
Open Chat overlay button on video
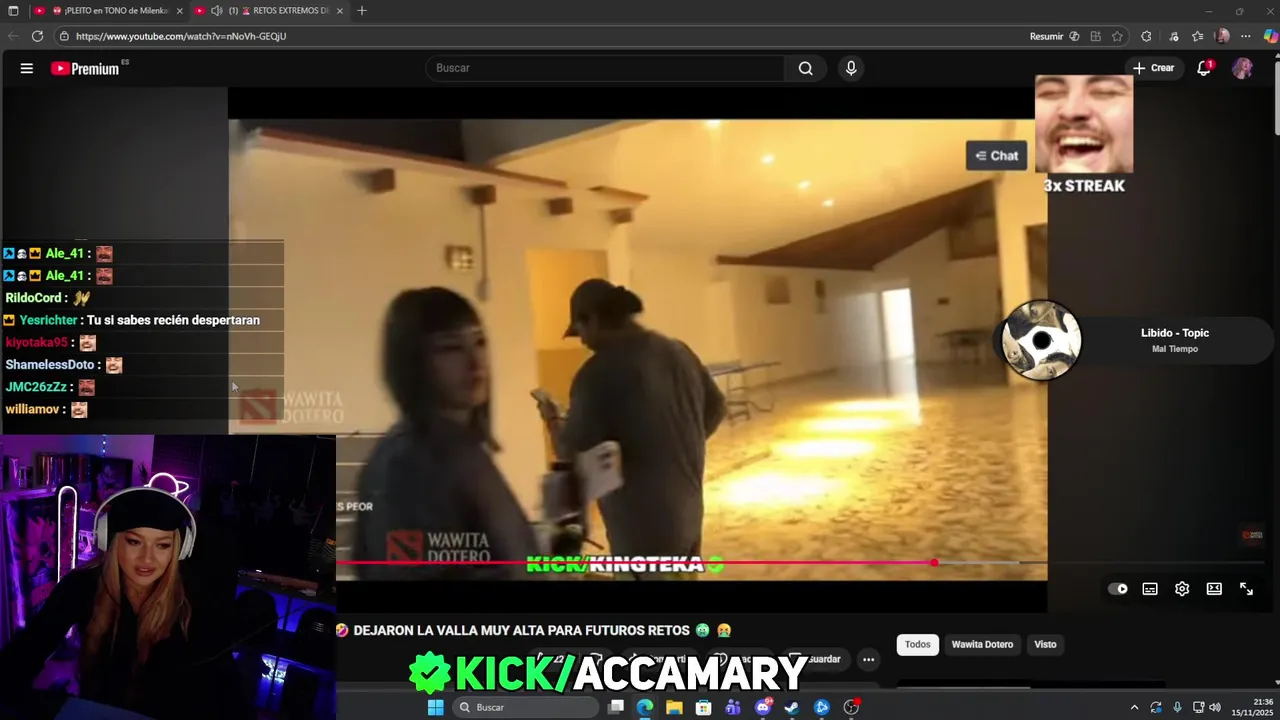[997, 155]
